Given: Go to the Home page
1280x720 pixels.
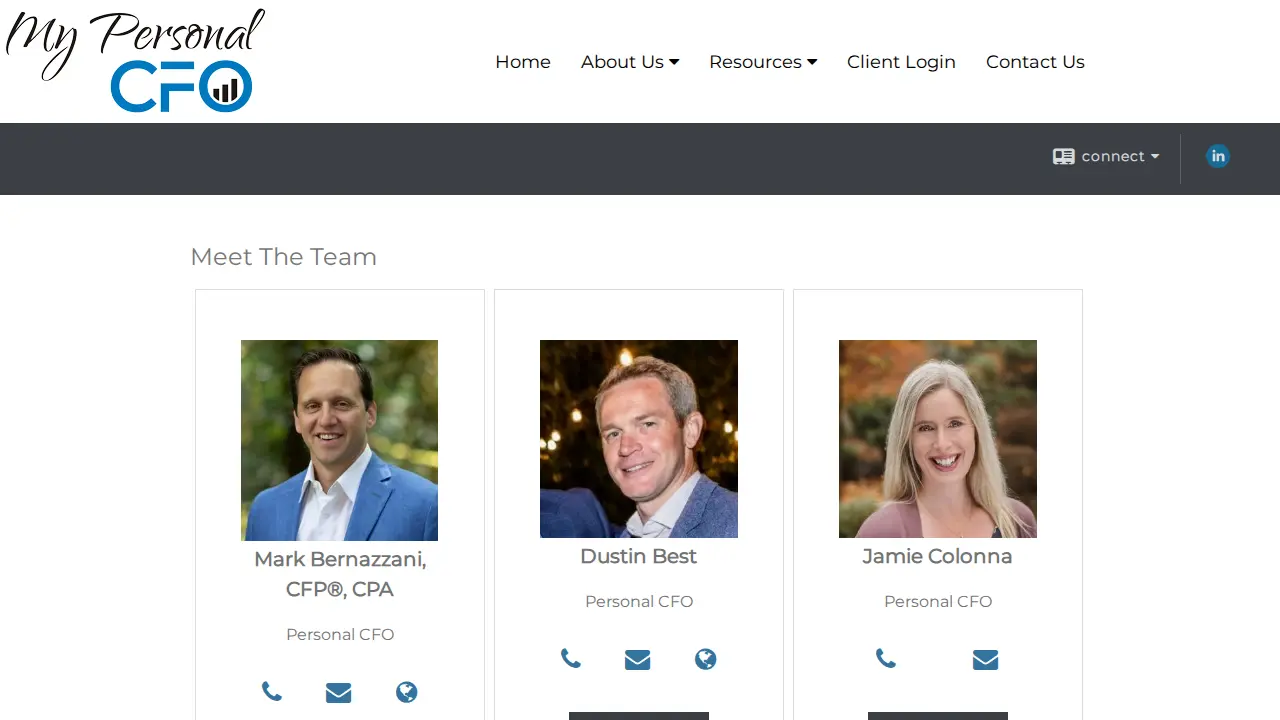Looking at the screenshot, I should tap(523, 62).
